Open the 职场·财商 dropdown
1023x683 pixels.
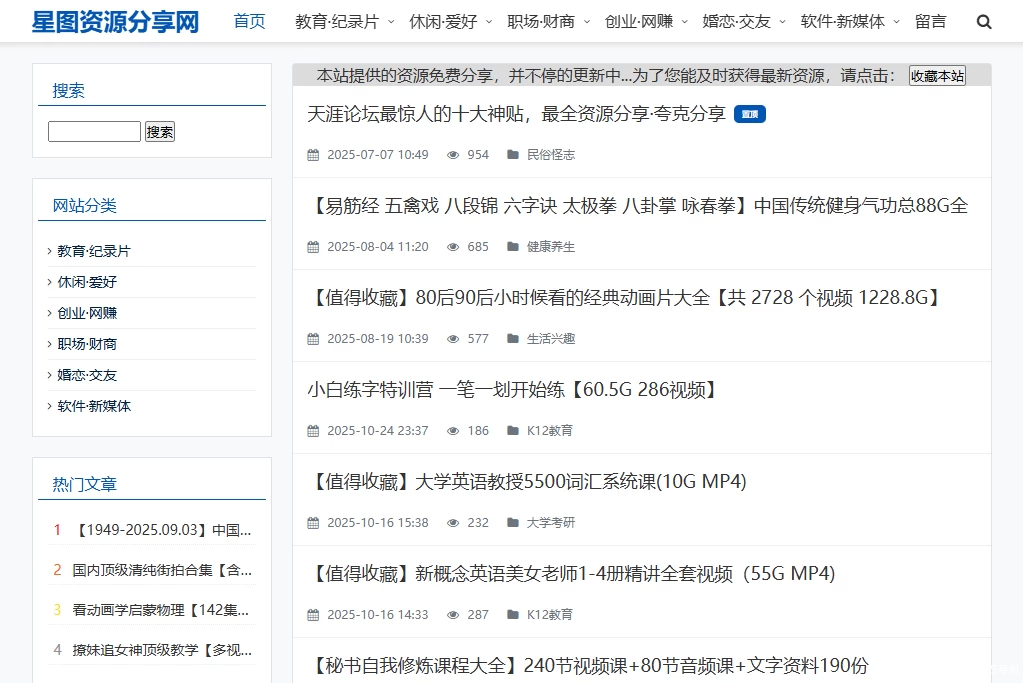tap(539, 20)
